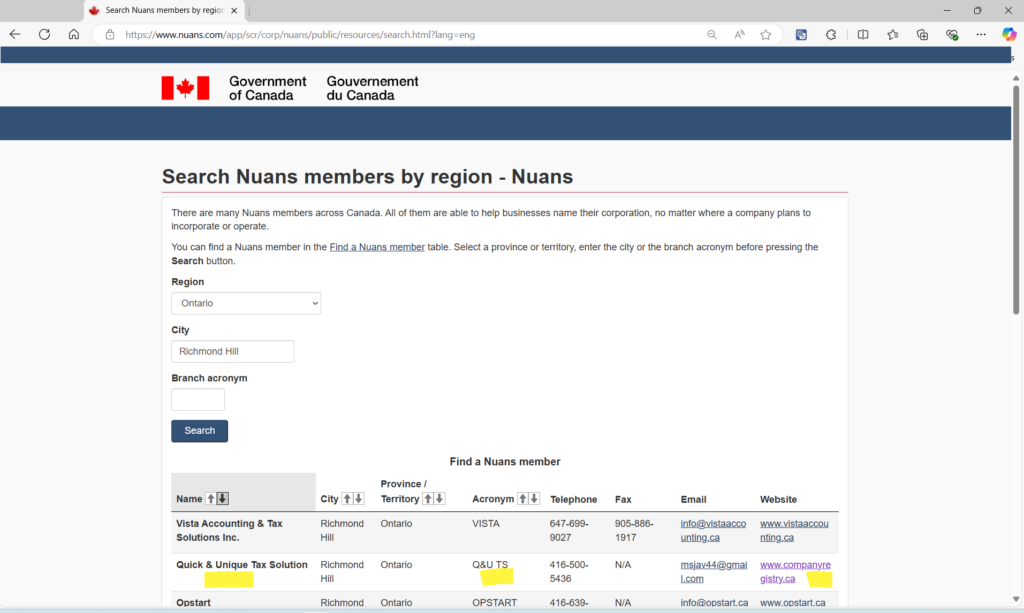Open the blue extension icon in toolbar

point(801,35)
